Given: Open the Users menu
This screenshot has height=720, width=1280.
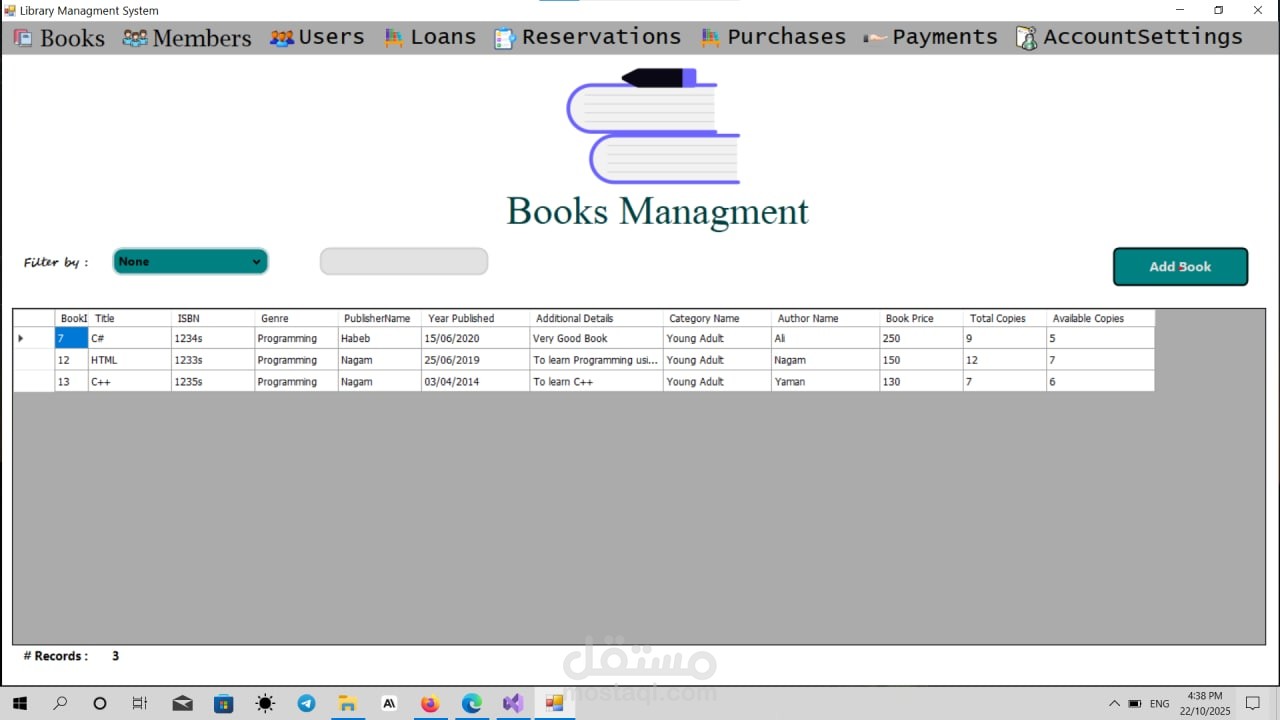Looking at the screenshot, I should pos(317,38).
